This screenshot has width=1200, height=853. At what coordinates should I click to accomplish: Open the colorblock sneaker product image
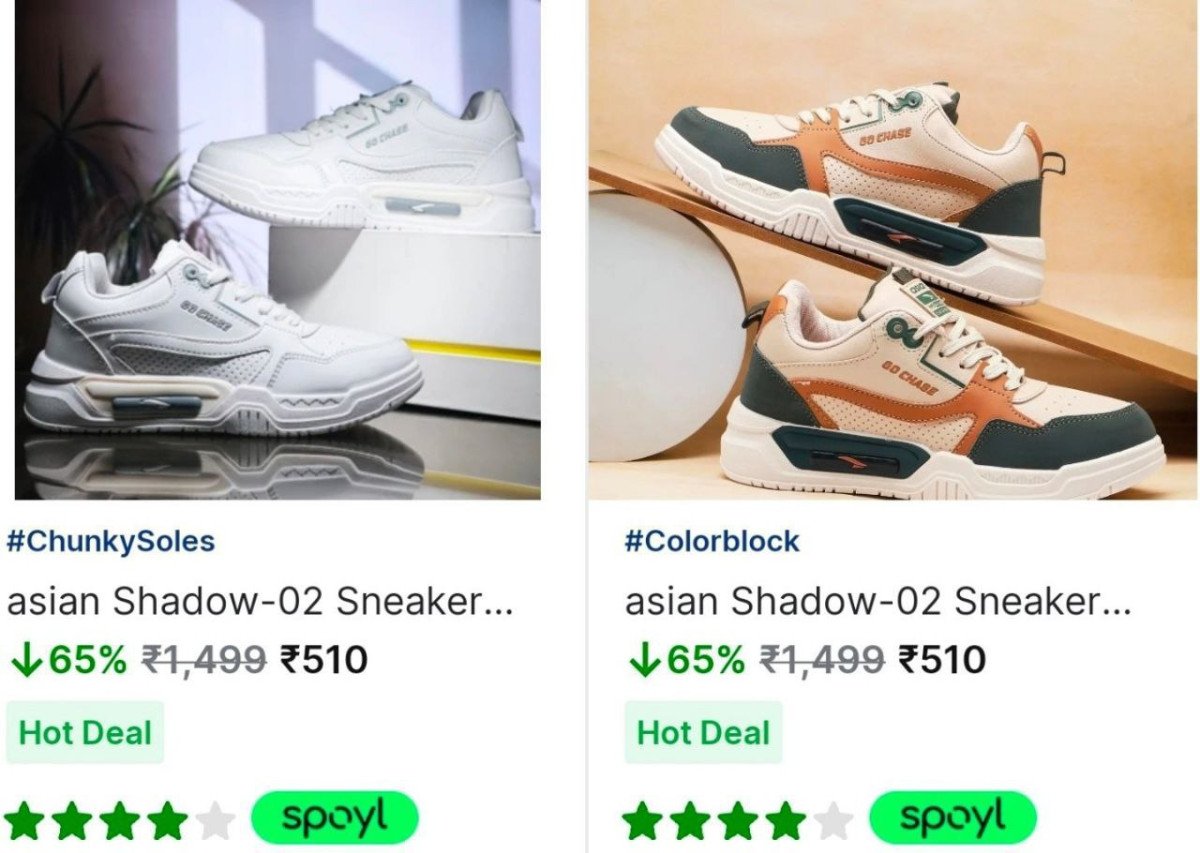[892, 250]
